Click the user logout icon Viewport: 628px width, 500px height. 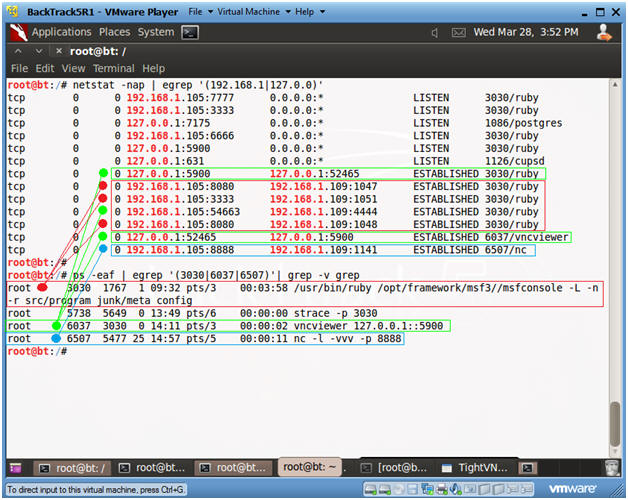(604, 32)
